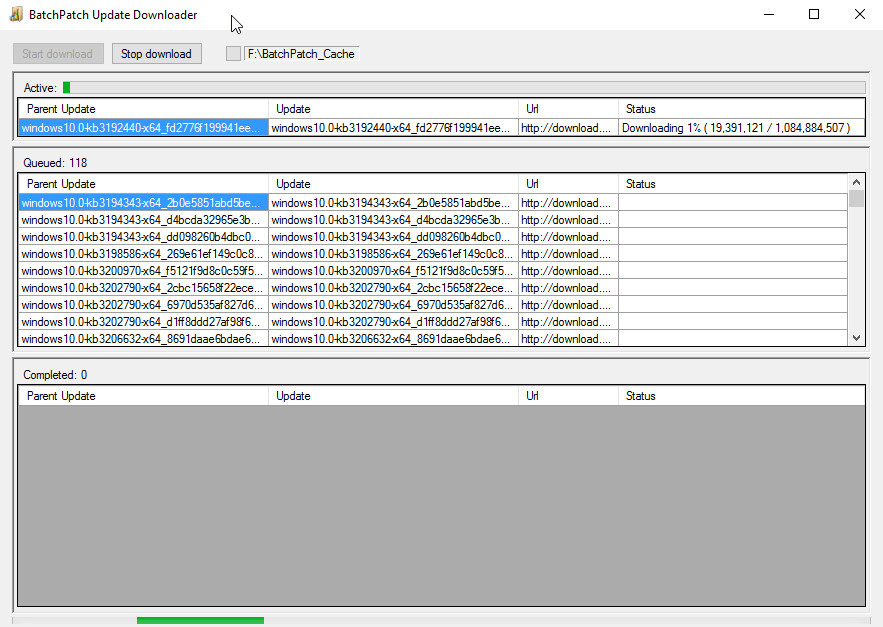This screenshot has height=627, width=883.
Task: Click the Queued list scroll-down arrow
Action: point(856,338)
